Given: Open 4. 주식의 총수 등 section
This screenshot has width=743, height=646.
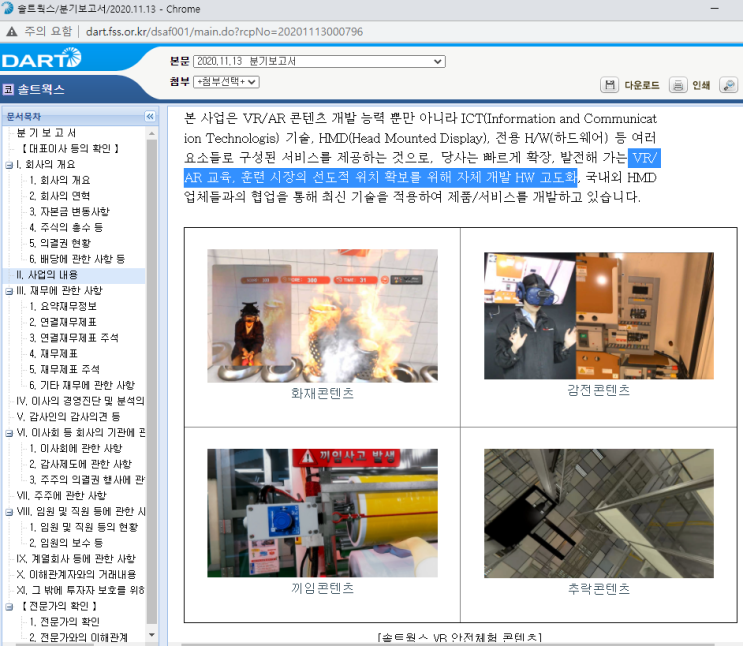Looking at the screenshot, I should click(66, 227).
